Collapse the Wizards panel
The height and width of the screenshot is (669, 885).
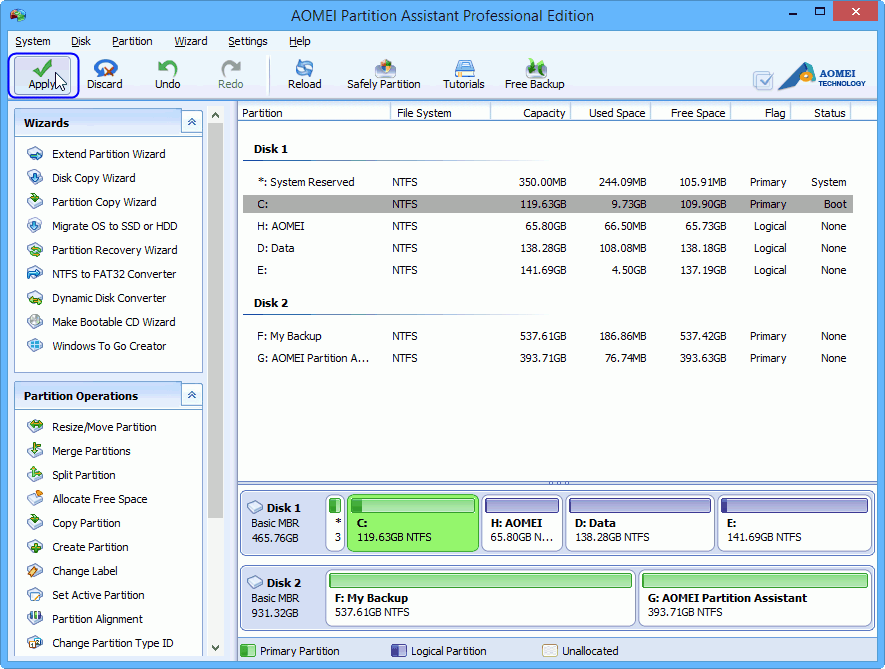[x=192, y=122]
